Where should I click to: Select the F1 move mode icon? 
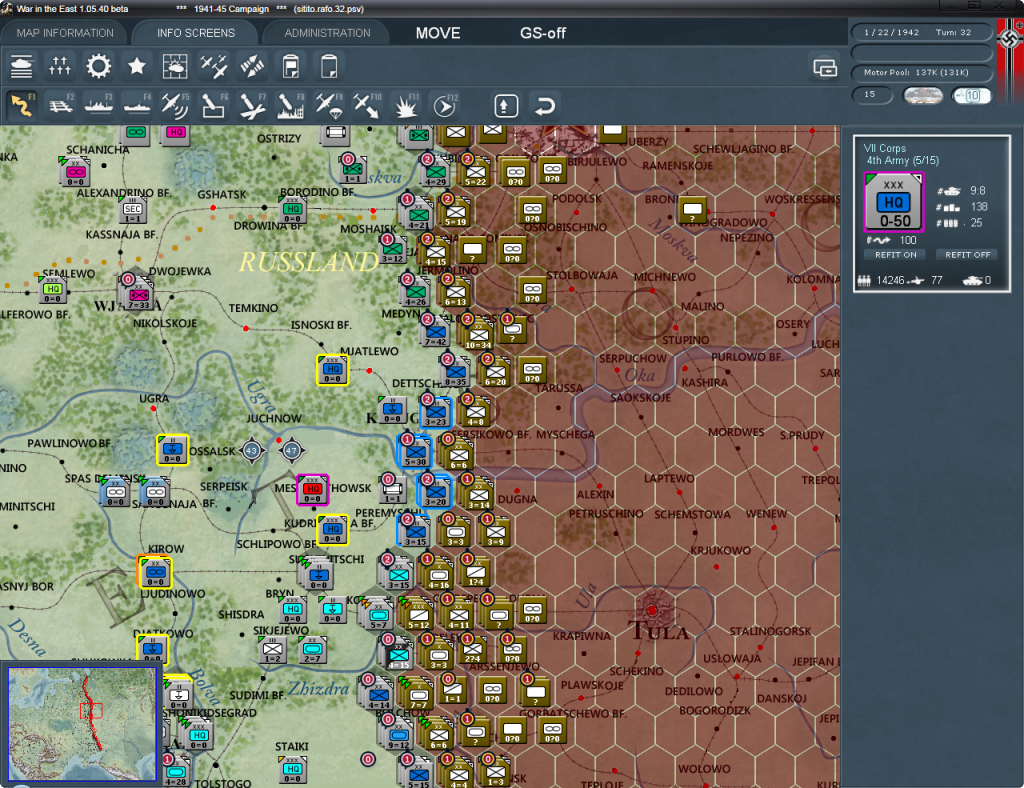pyautogui.click(x=22, y=105)
